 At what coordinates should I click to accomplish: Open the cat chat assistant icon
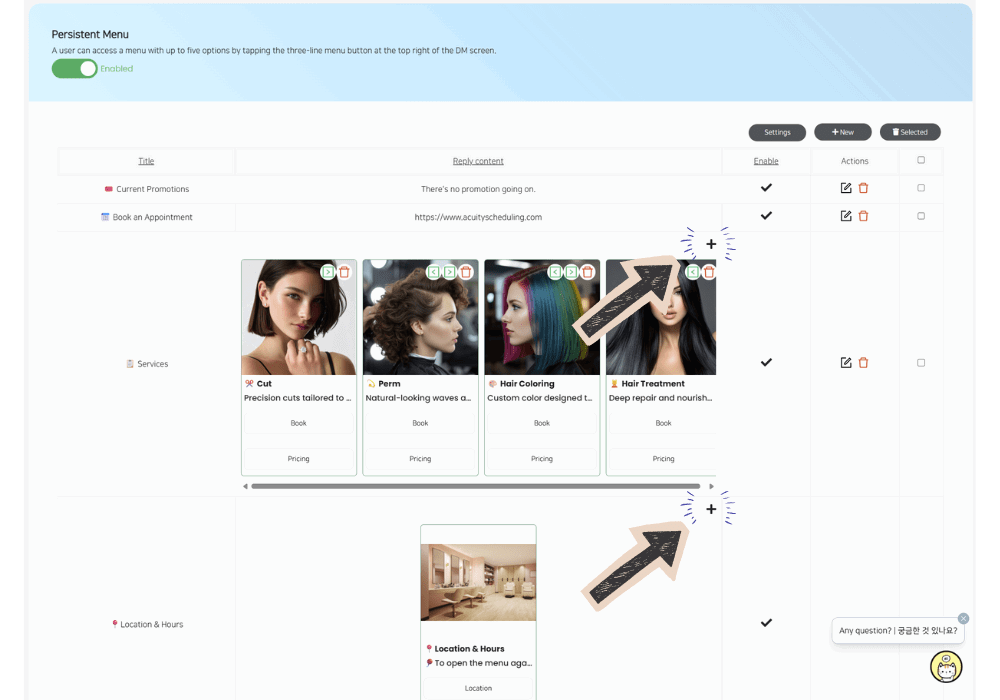click(946, 667)
